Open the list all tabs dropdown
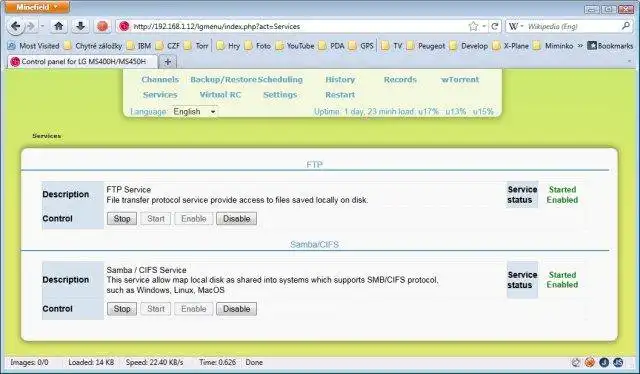640x374 pixels. (x=629, y=62)
